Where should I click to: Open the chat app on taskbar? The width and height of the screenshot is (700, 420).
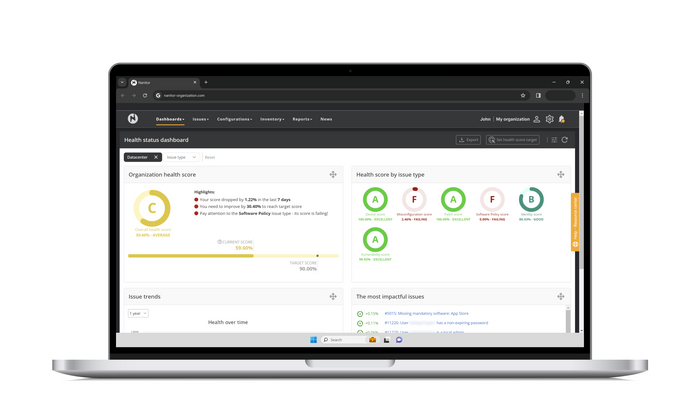coord(399,340)
